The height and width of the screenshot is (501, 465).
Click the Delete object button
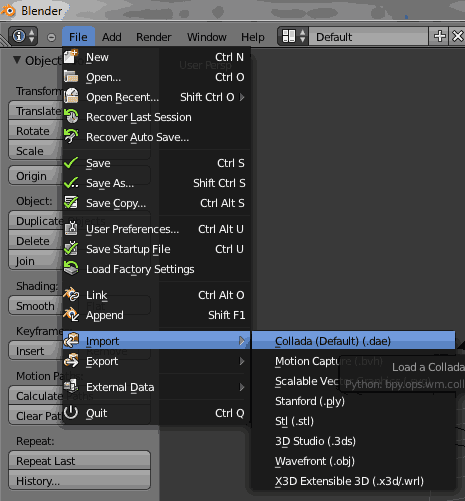click(x=36, y=241)
